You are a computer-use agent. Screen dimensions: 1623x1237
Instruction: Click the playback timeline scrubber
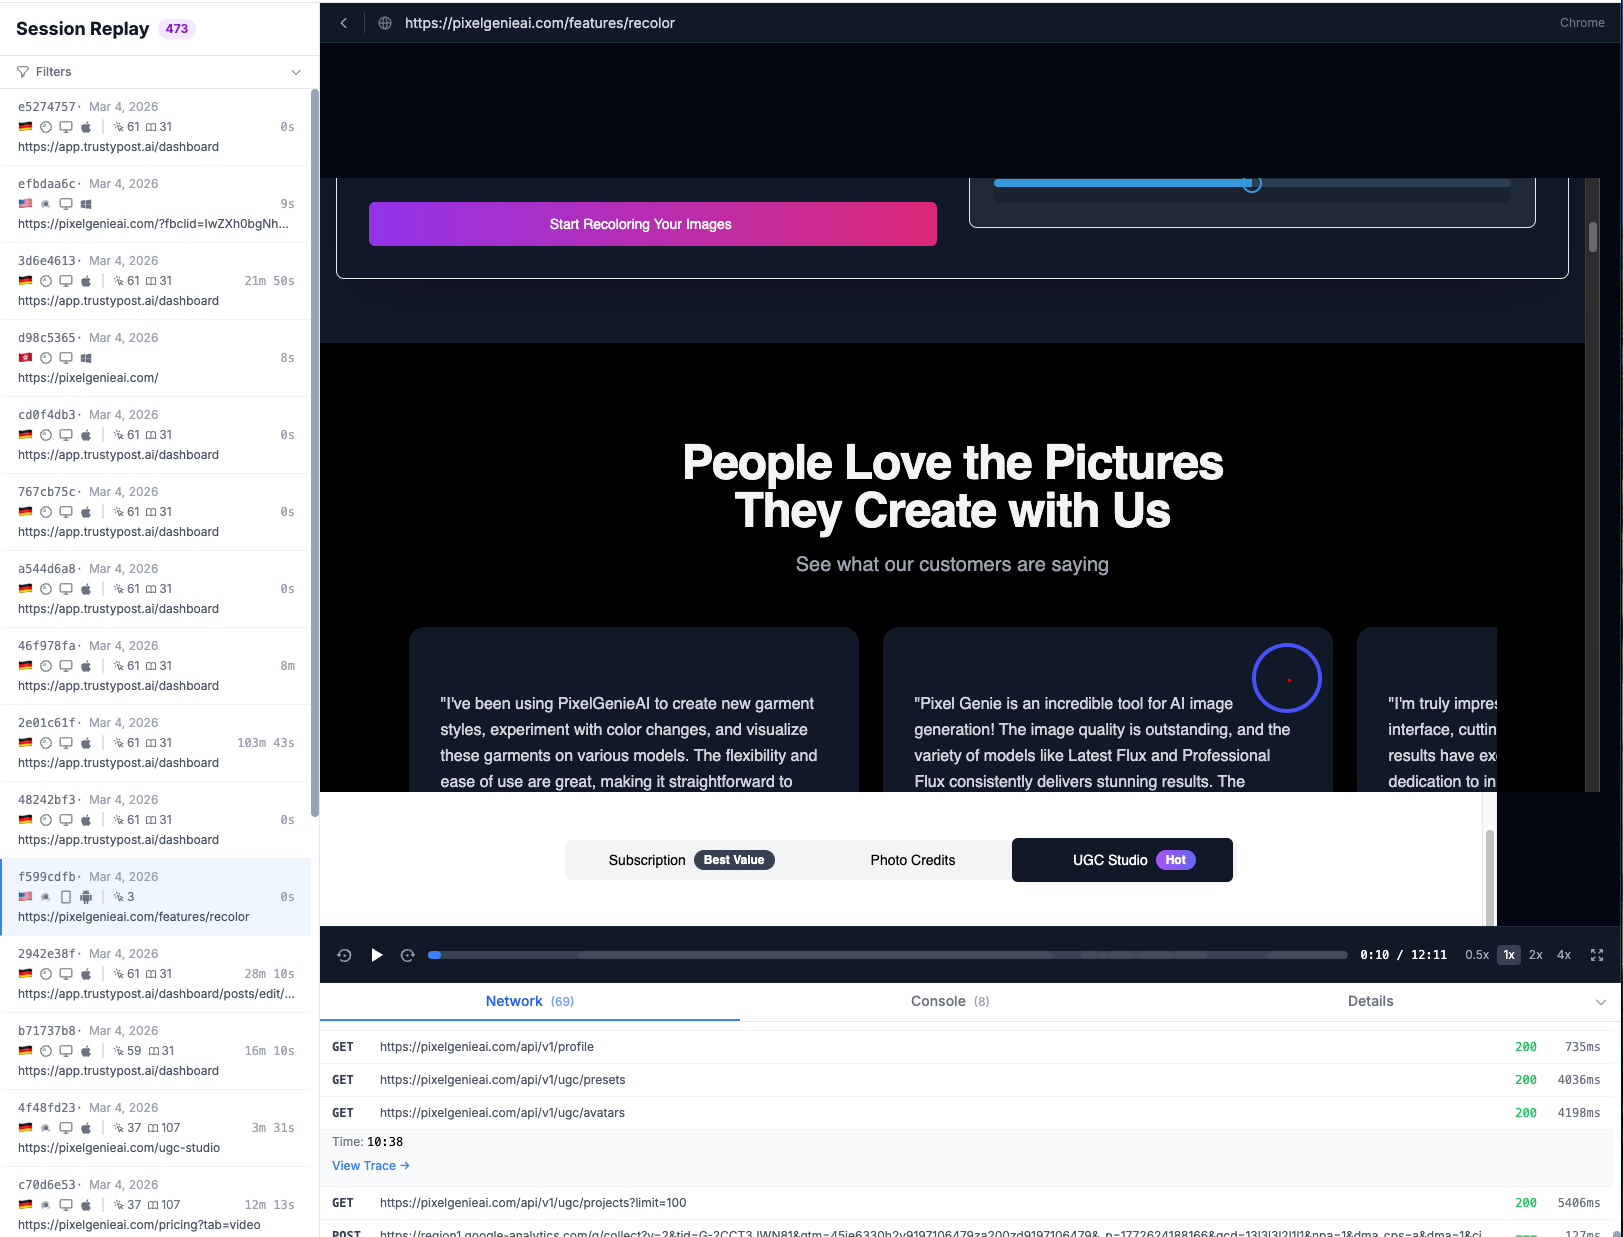point(434,955)
